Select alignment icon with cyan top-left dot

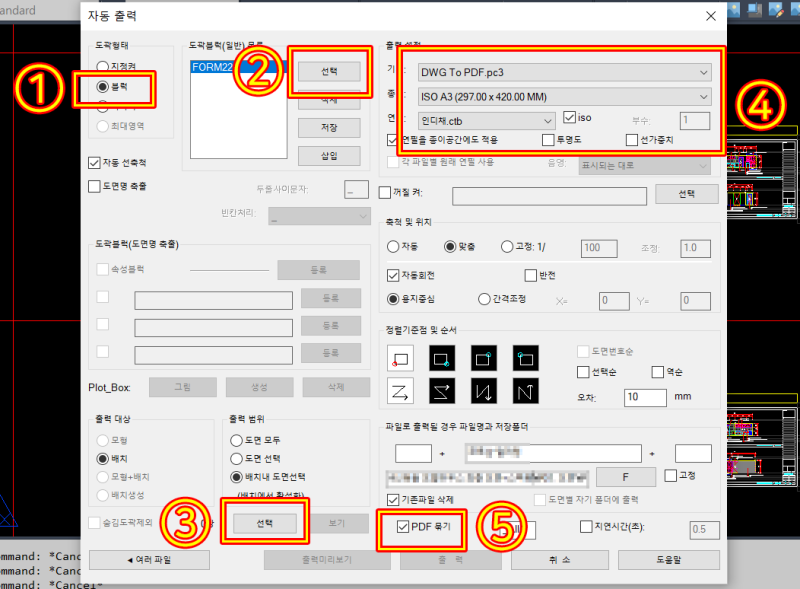525,356
